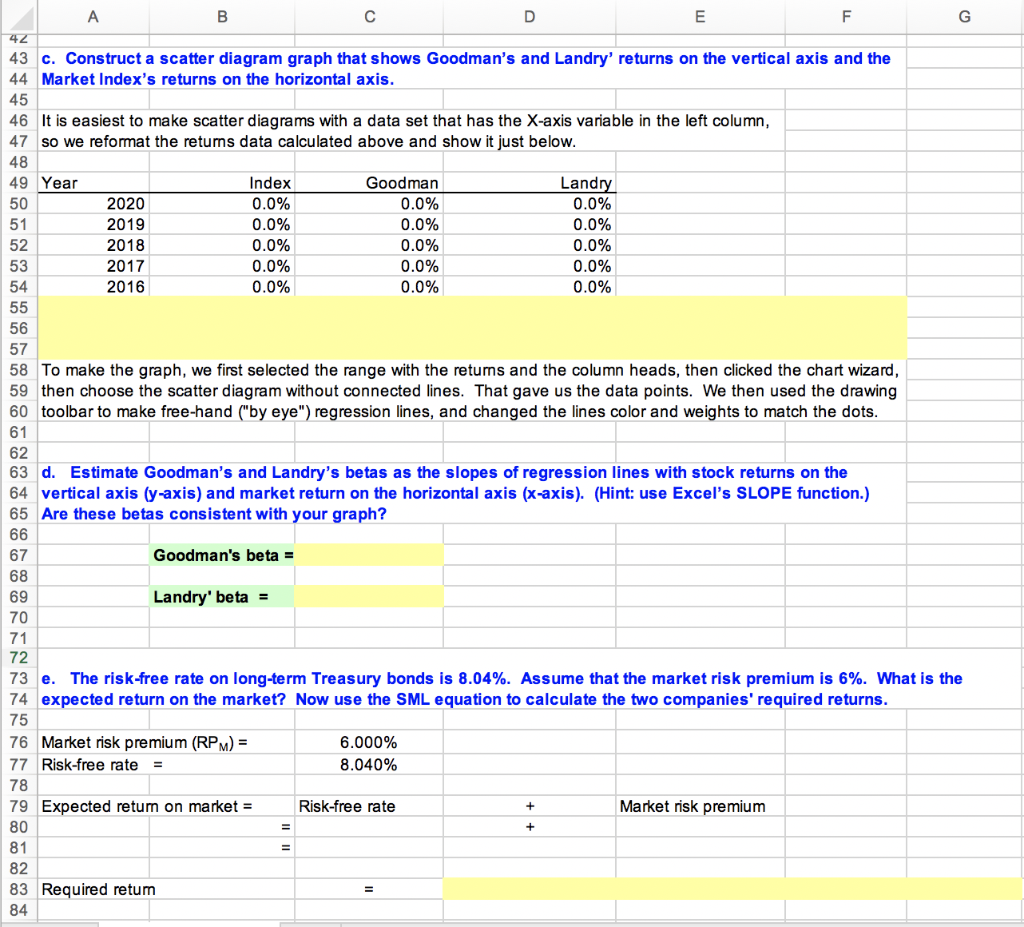This screenshot has height=927, width=1024.
Task: Click the yellow cell for Landry's beta
Action: (x=369, y=596)
